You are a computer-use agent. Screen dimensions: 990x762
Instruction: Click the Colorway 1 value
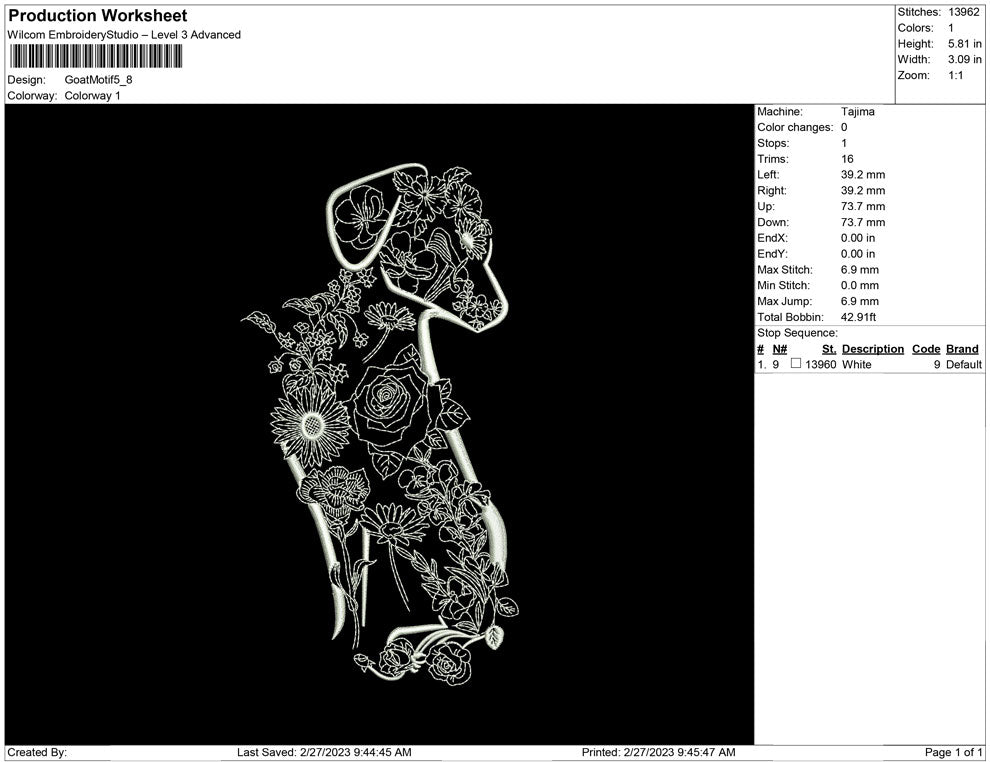[x=93, y=96]
